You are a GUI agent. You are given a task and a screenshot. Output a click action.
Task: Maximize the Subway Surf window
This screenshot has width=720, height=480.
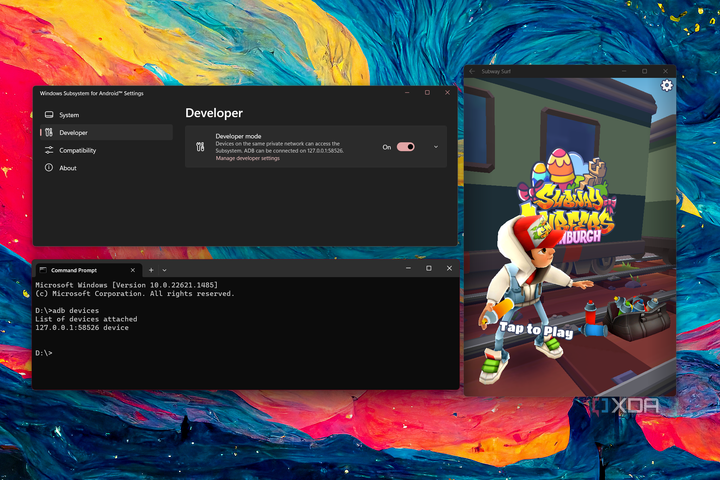[645, 71]
